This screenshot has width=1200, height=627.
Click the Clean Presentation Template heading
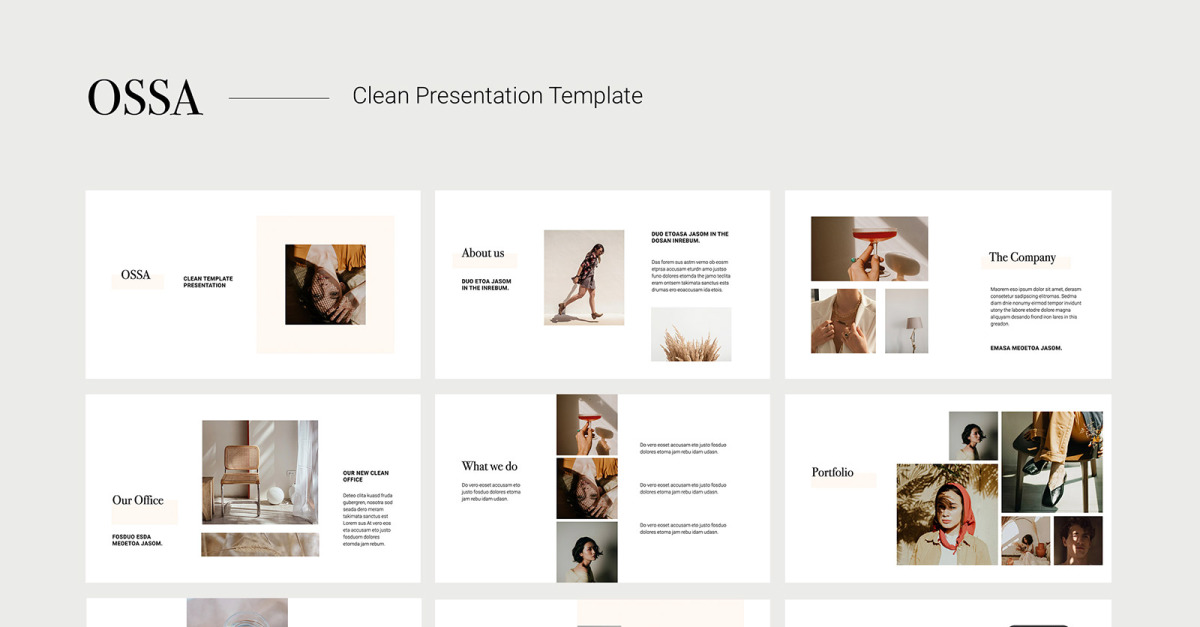pos(497,96)
